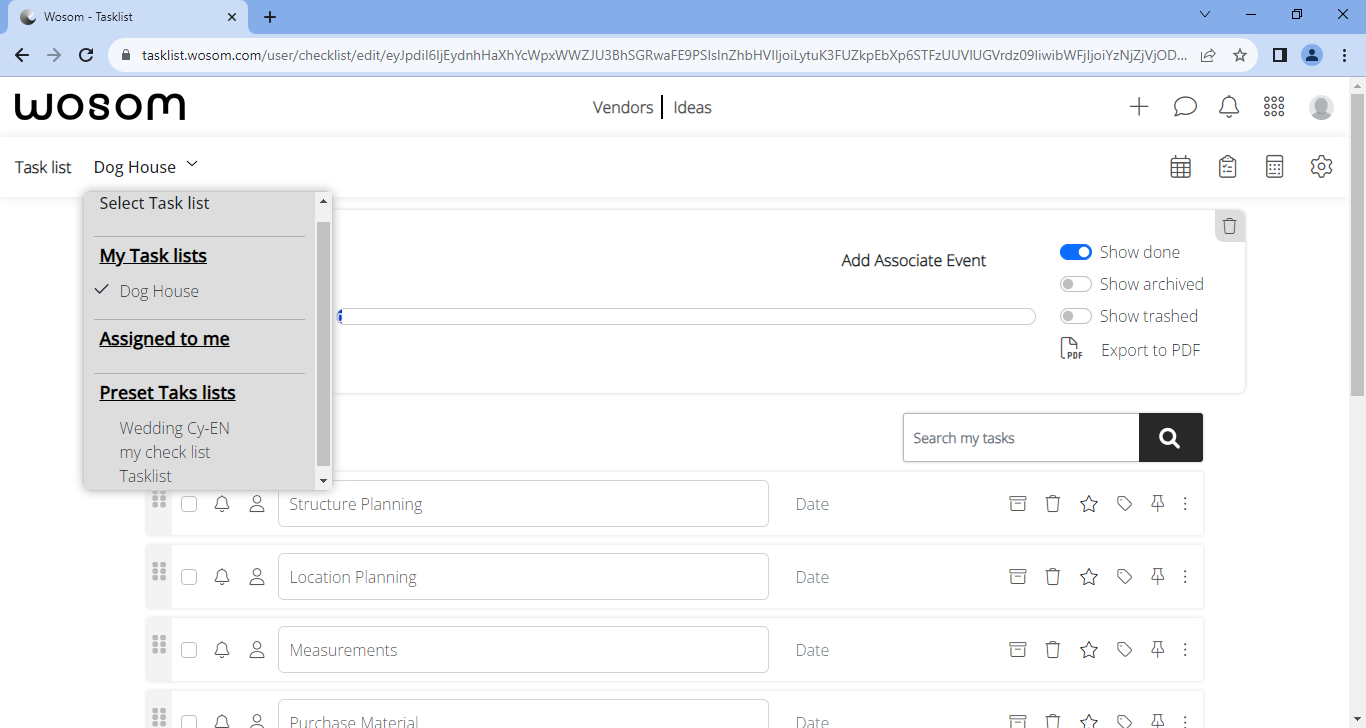Click the Search my tasks field

1020,438
